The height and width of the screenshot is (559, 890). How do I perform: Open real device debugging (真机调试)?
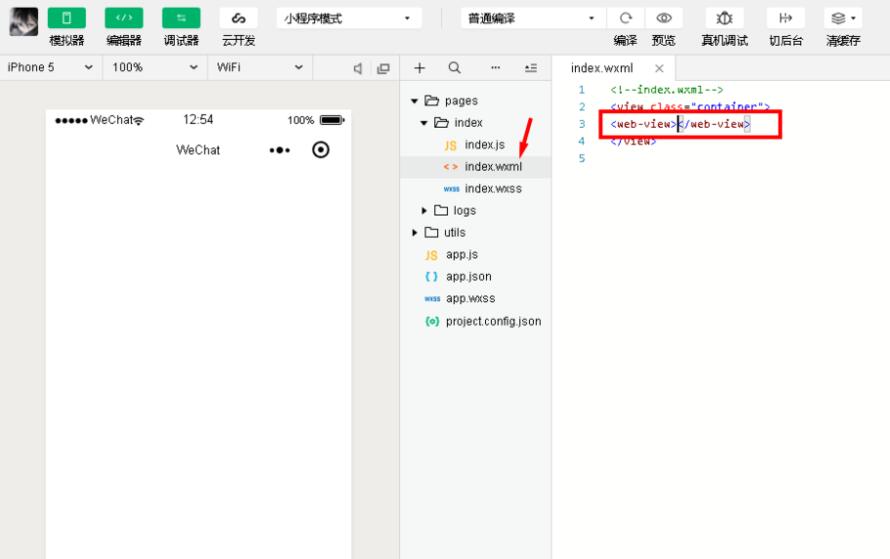pos(724,19)
